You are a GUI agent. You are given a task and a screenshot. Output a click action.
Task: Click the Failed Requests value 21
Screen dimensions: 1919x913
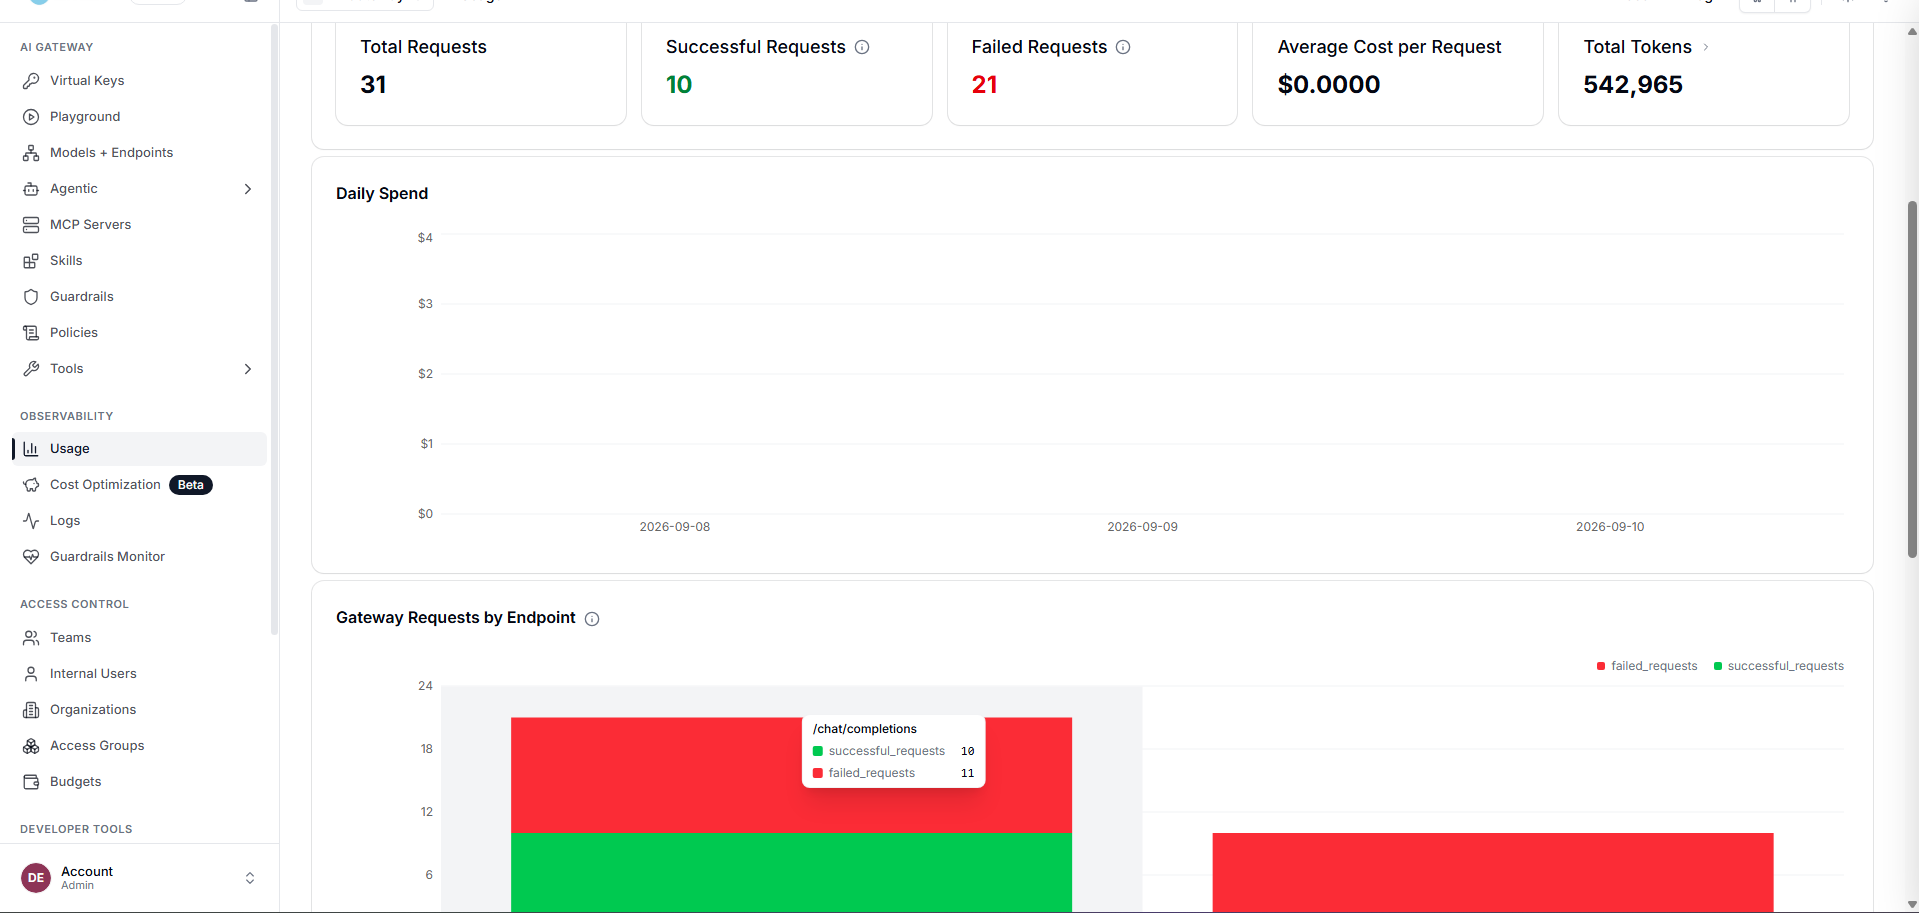984,85
